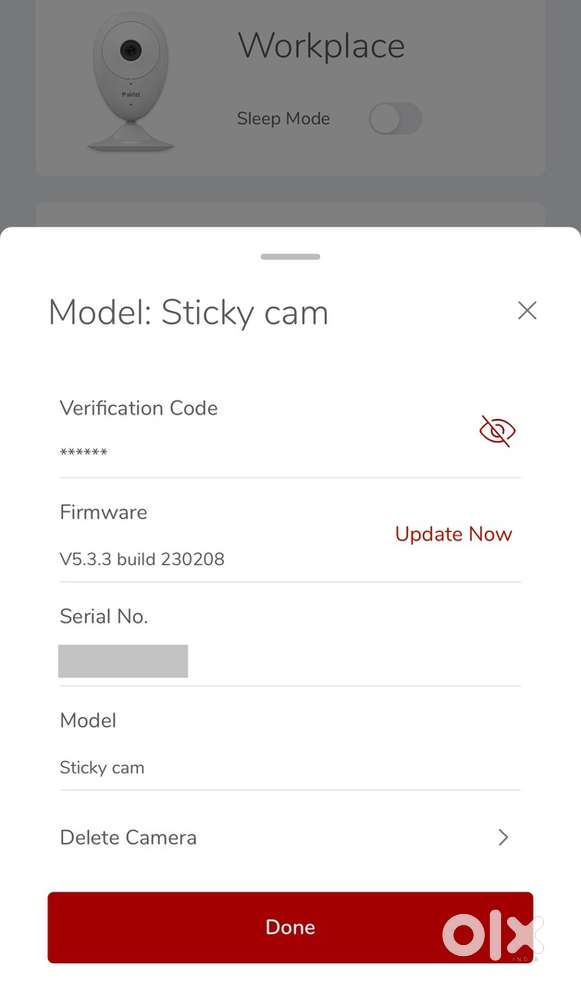Tap the Sticky cam model value
Screen dimensions: 581x999
pyautogui.click(x=101, y=768)
